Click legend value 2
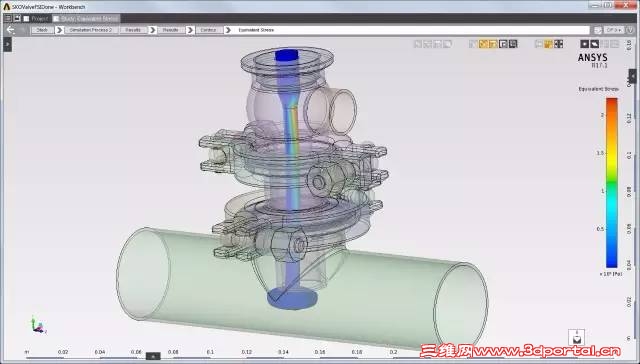This screenshot has height=364, width=640. click(602, 115)
